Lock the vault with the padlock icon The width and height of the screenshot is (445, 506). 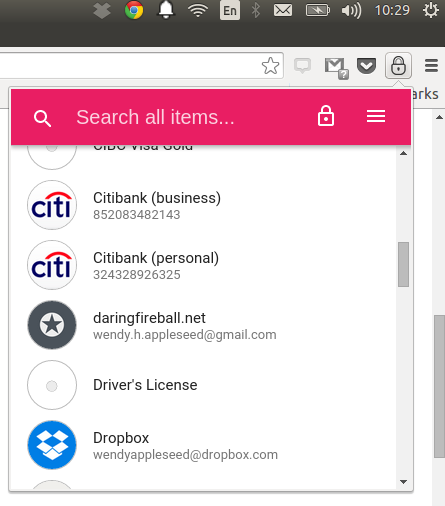(326, 116)
